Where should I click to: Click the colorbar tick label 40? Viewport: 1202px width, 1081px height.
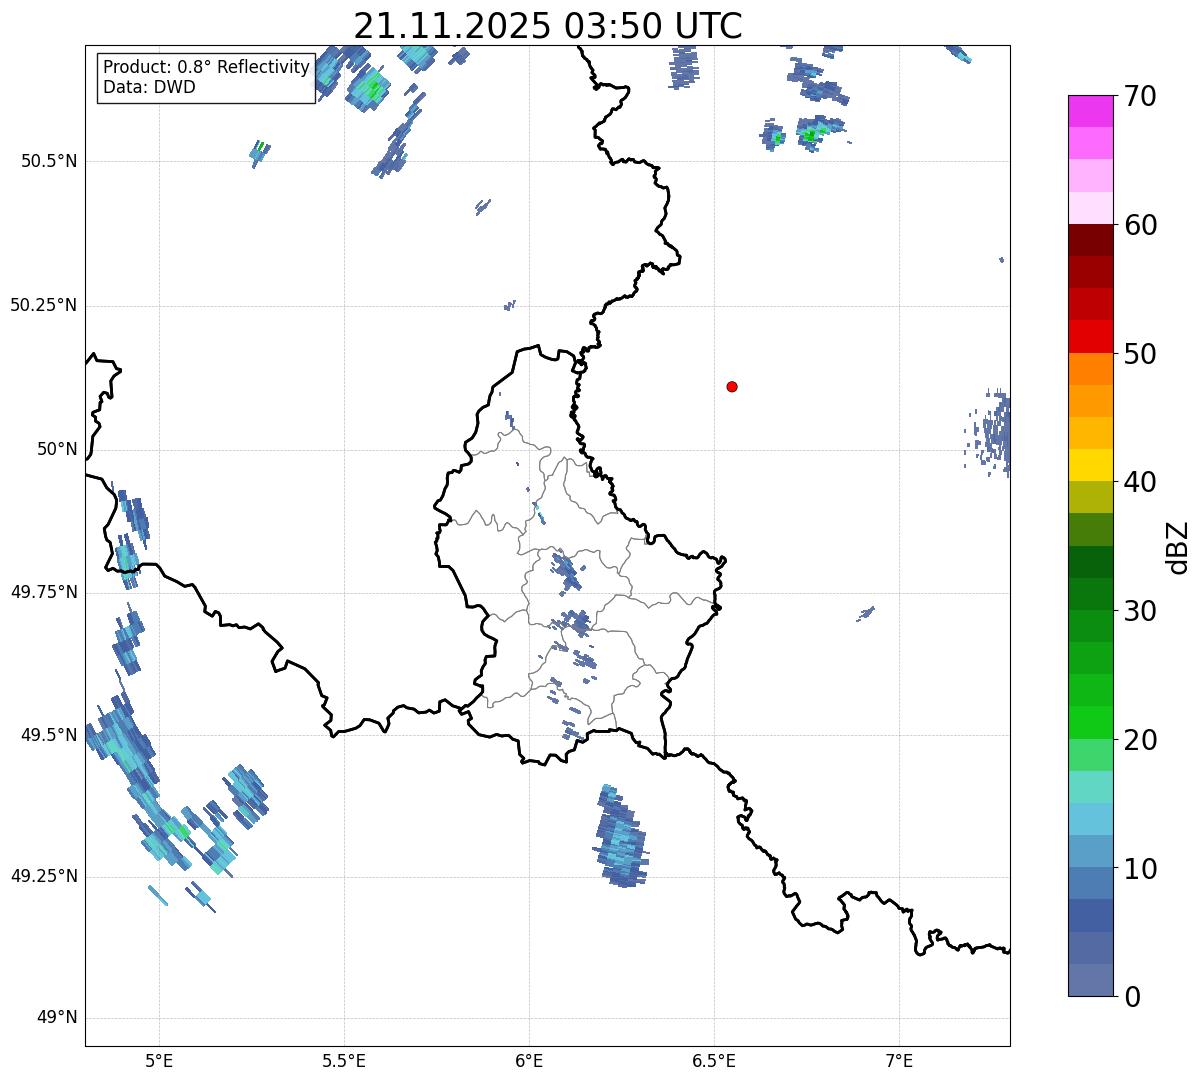point(1140,482)
